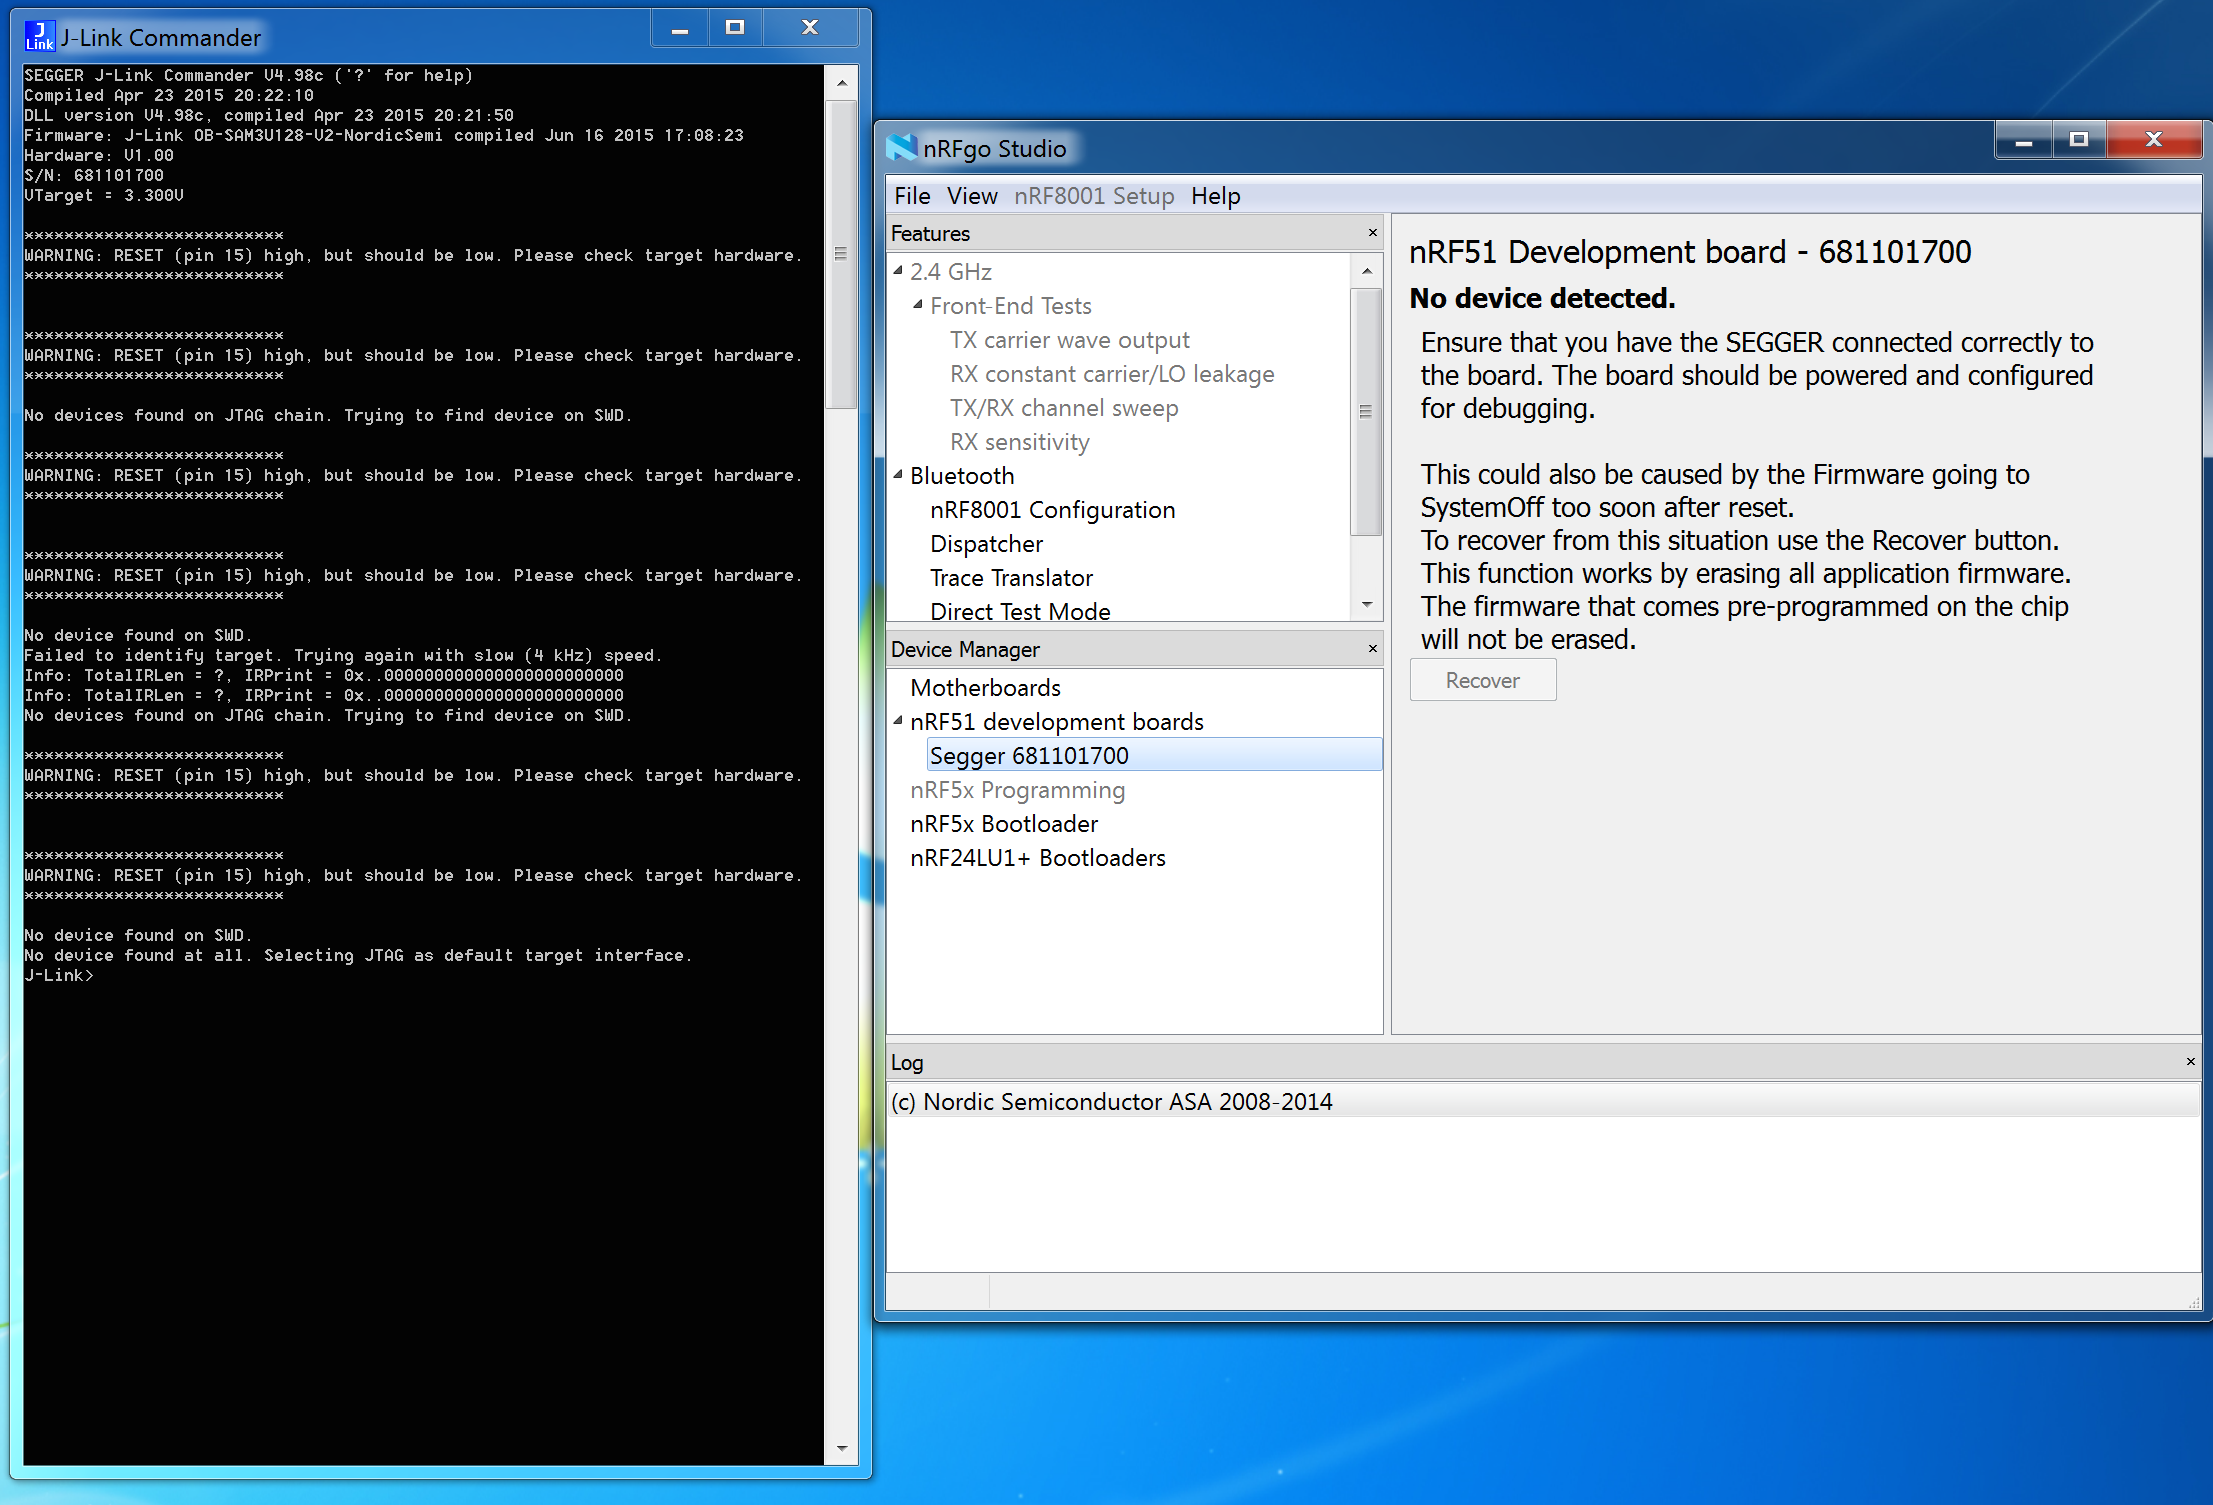Click the J-Link Commander title bar icon
Screen dimensions: 2213x1505
[39, 36]
